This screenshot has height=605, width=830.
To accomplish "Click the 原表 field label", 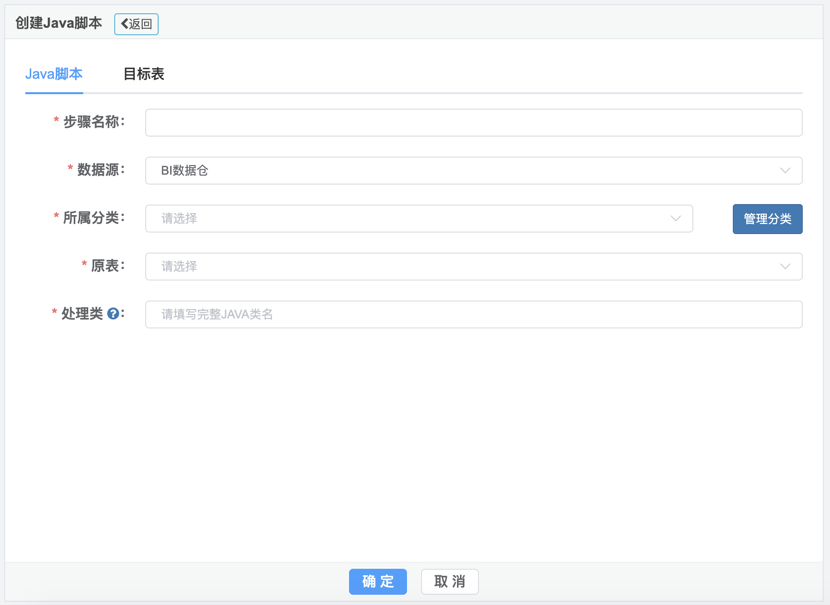I will 107,266.
